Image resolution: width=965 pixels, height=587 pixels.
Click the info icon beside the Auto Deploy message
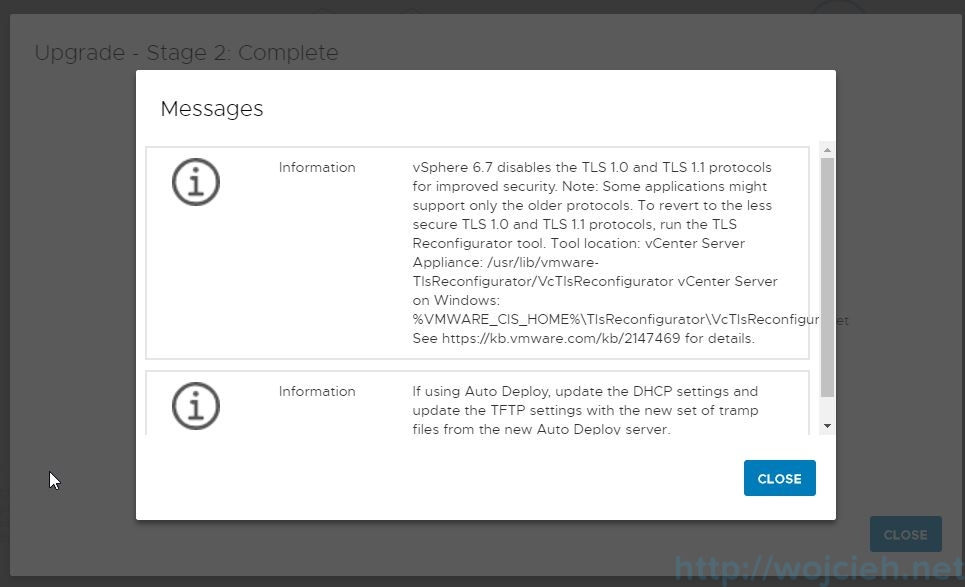(195, 406)
